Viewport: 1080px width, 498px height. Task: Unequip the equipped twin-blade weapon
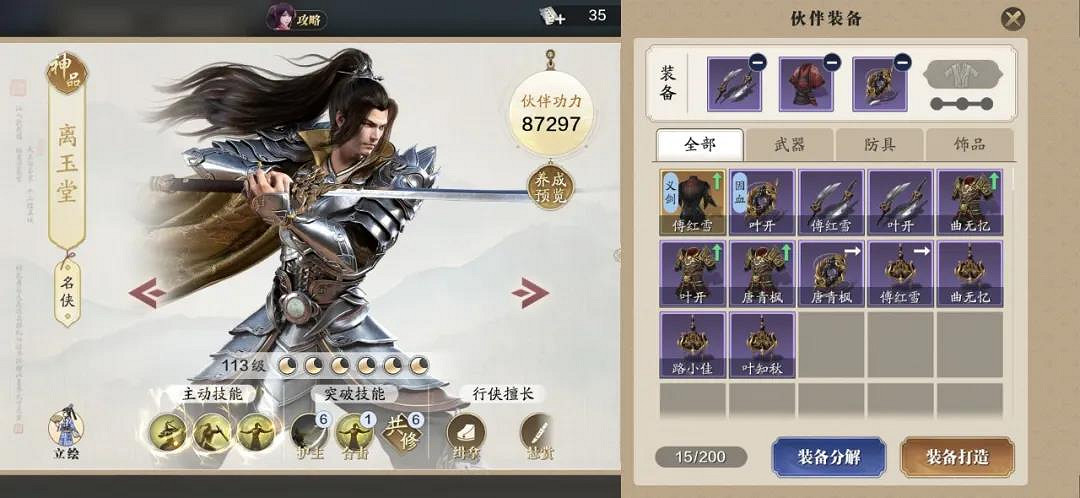tap(758, 62)
